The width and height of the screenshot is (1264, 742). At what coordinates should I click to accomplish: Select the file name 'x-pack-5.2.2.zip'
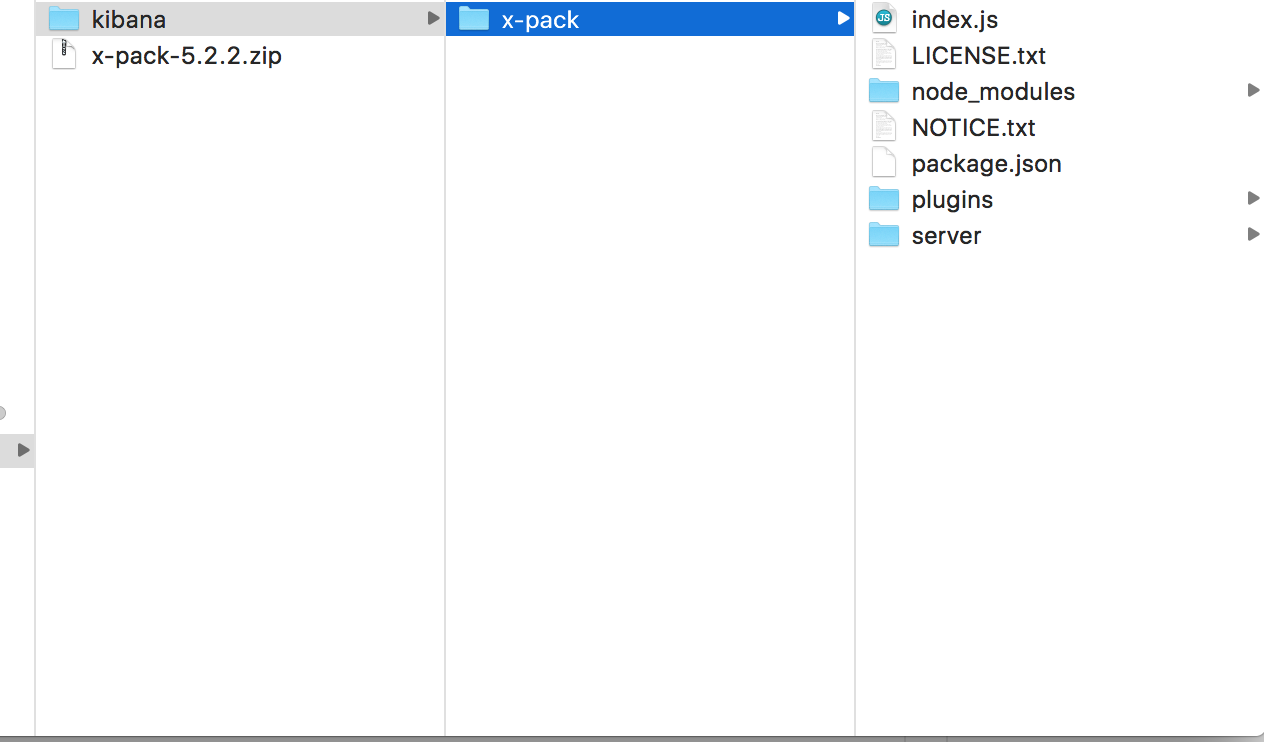187,56
